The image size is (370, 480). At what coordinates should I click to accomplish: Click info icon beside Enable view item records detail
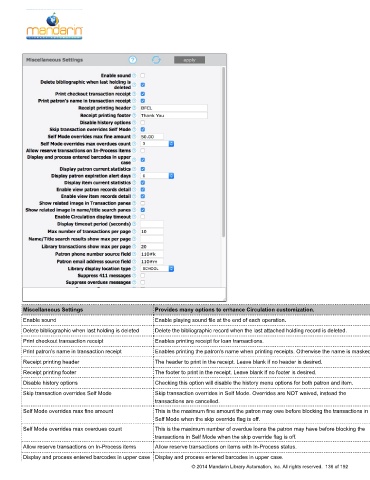click(134, 196)
